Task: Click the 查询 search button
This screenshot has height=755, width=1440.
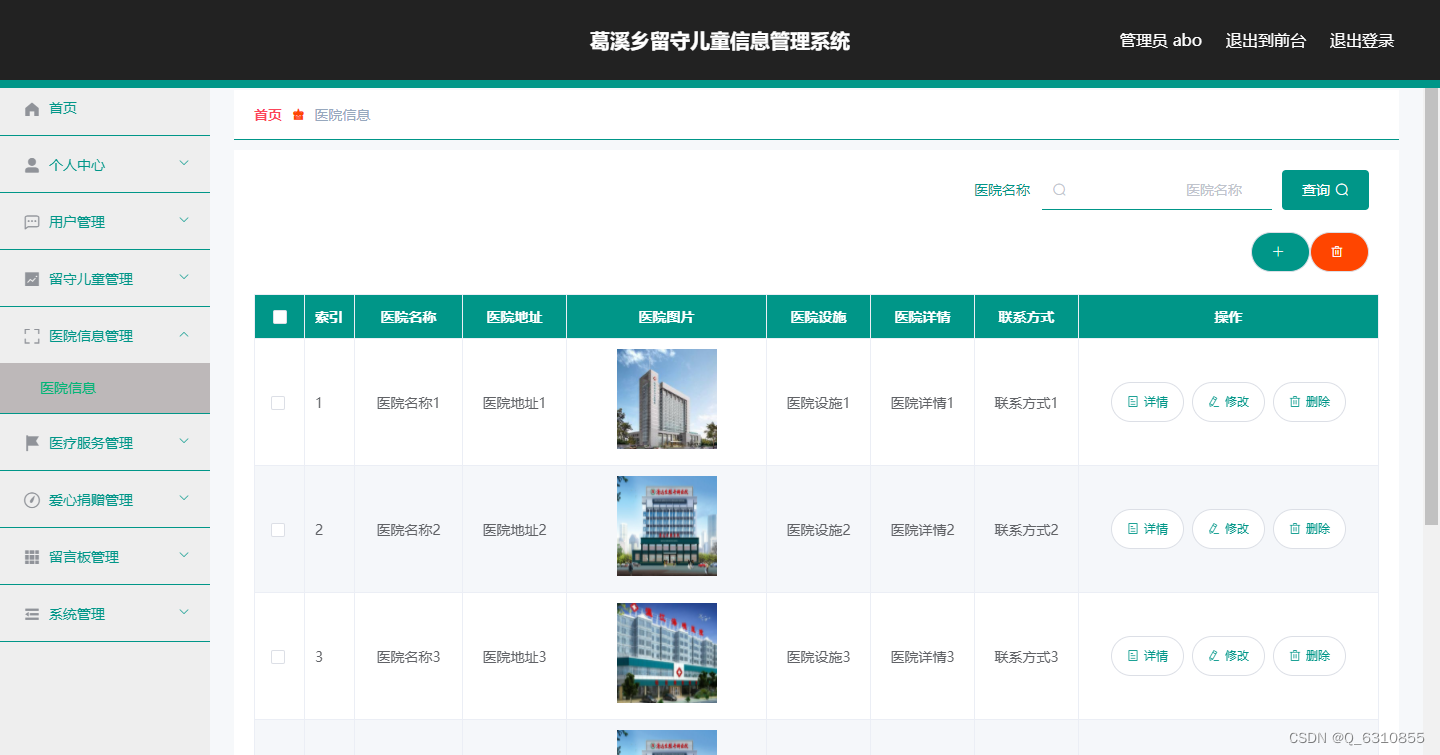Action: [x=1325, y=190]
